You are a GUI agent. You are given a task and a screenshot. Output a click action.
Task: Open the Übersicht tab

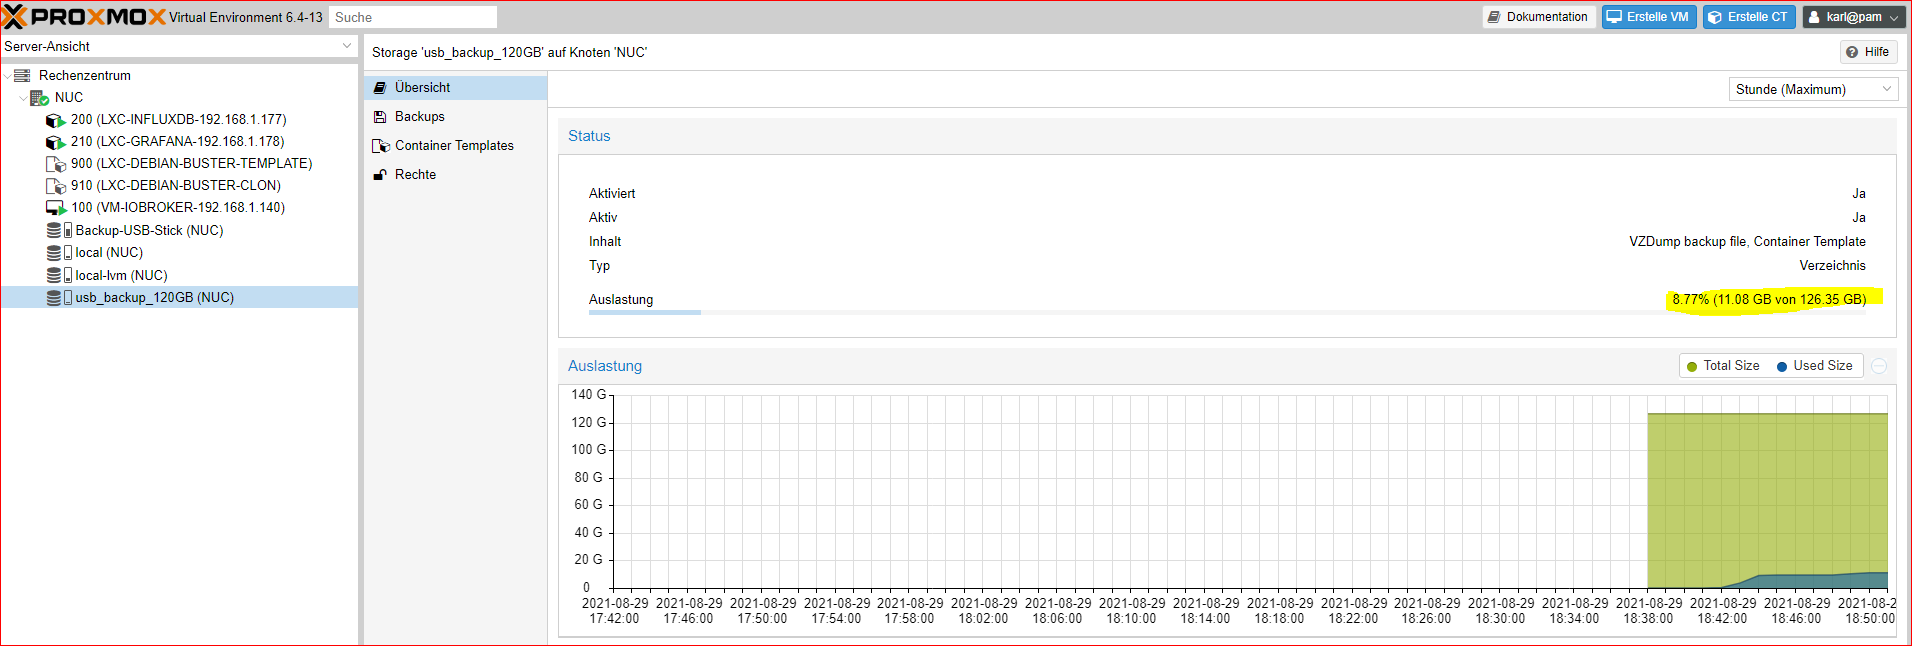(x=456, y=88)
